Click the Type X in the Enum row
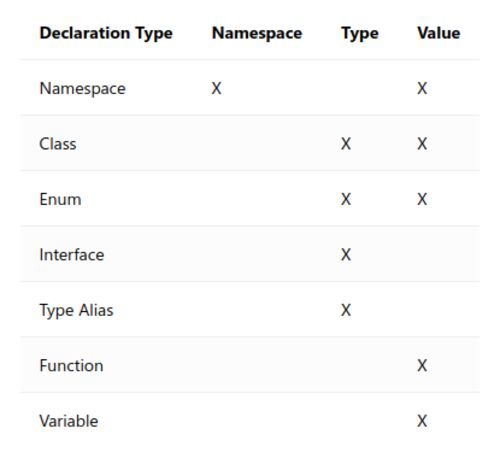The image size is (500, 452). coord(346,199)
